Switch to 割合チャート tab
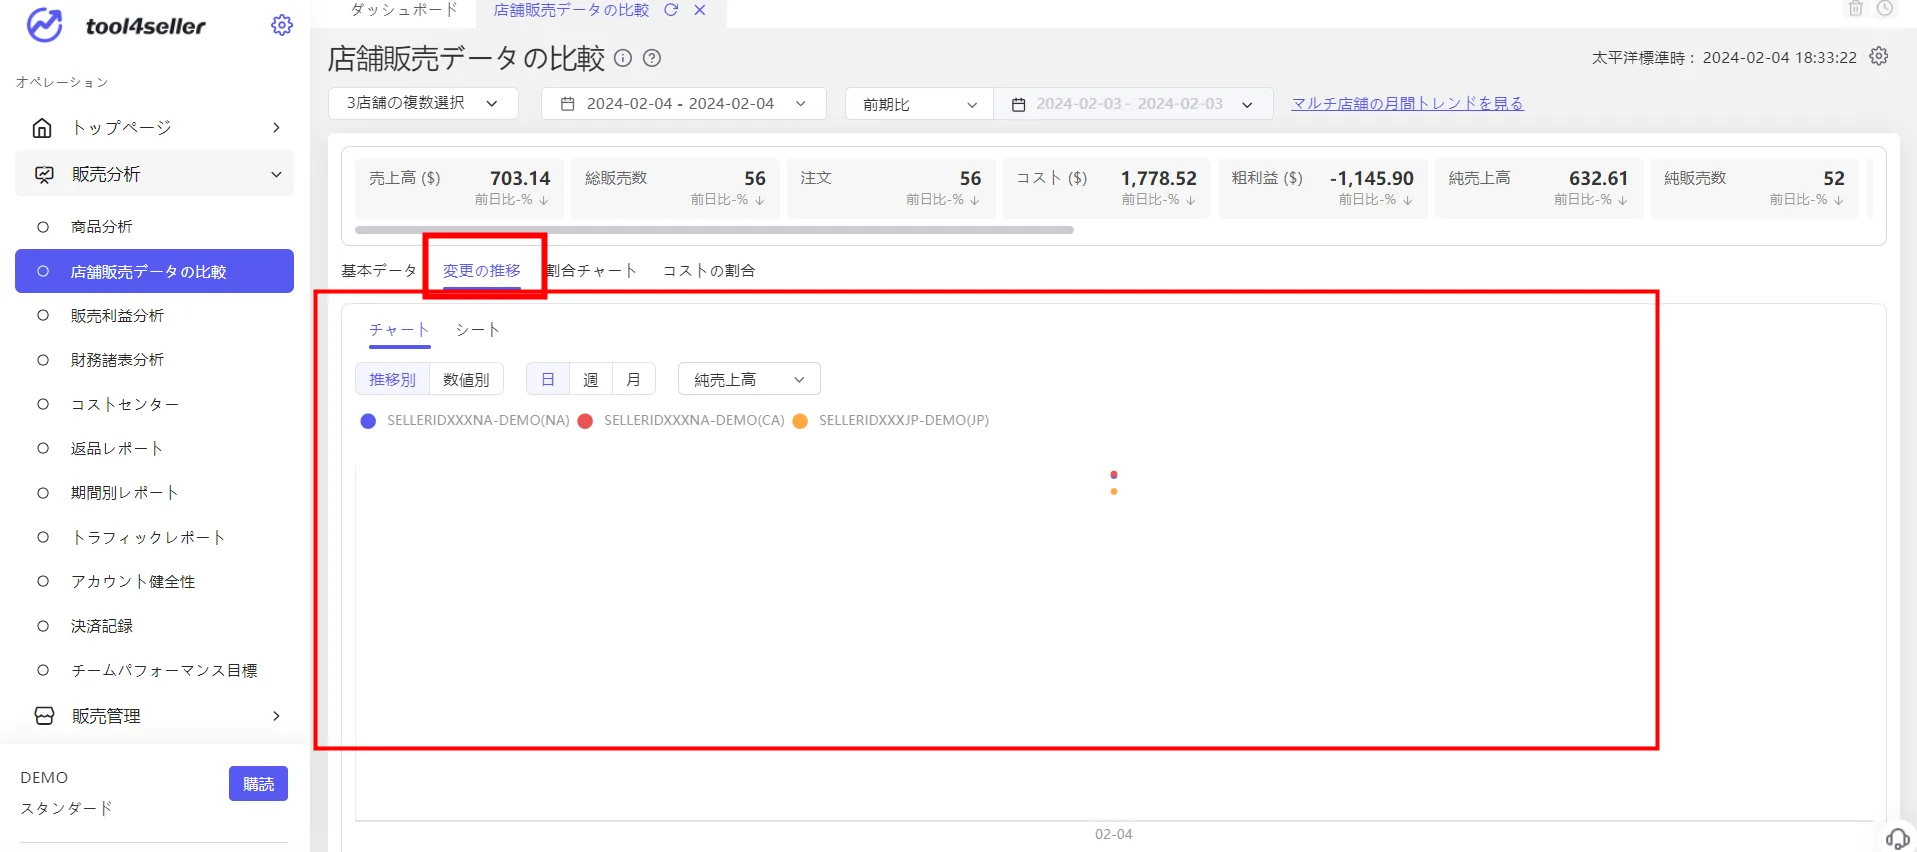Screen dimensions: 1917x852 pyautogui.click(x=591, y=270)
